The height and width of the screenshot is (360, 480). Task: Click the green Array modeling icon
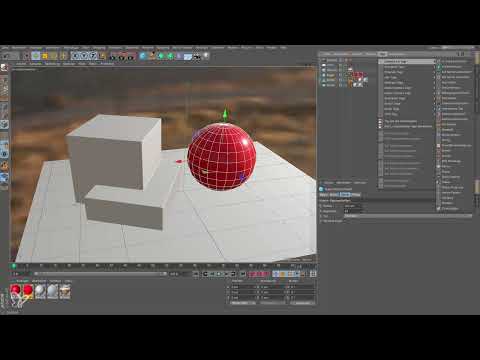[x=170, y=56]
